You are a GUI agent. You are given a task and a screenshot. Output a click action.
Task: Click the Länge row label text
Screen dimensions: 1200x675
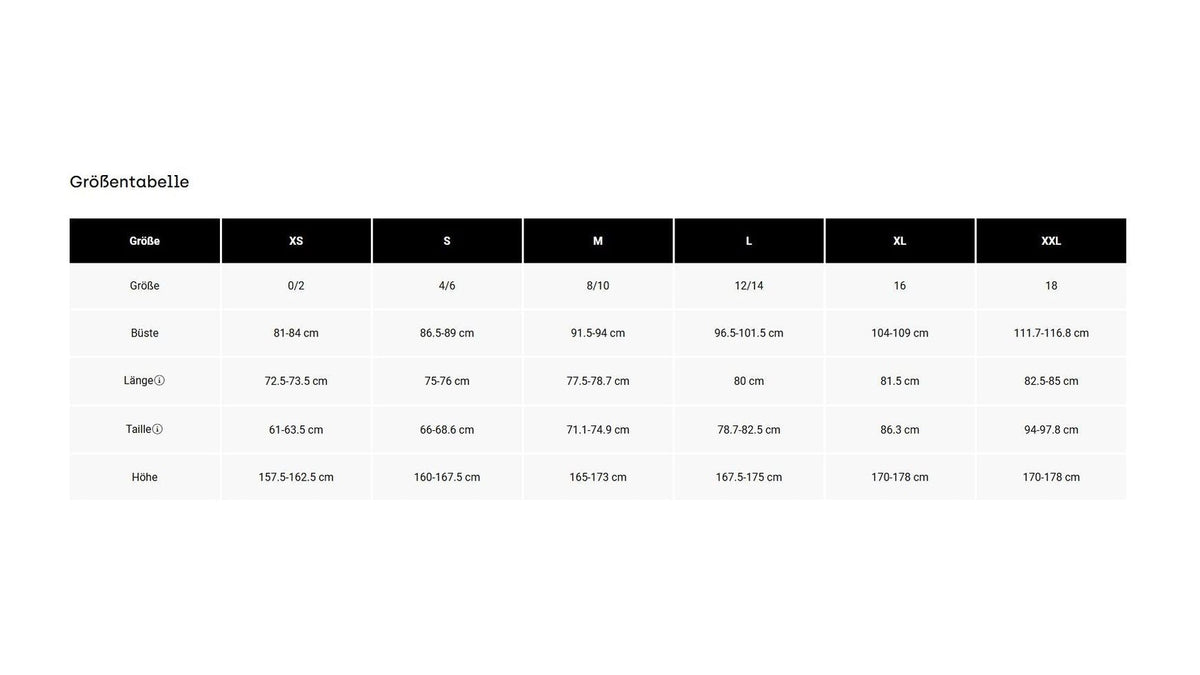click(138, 381)
